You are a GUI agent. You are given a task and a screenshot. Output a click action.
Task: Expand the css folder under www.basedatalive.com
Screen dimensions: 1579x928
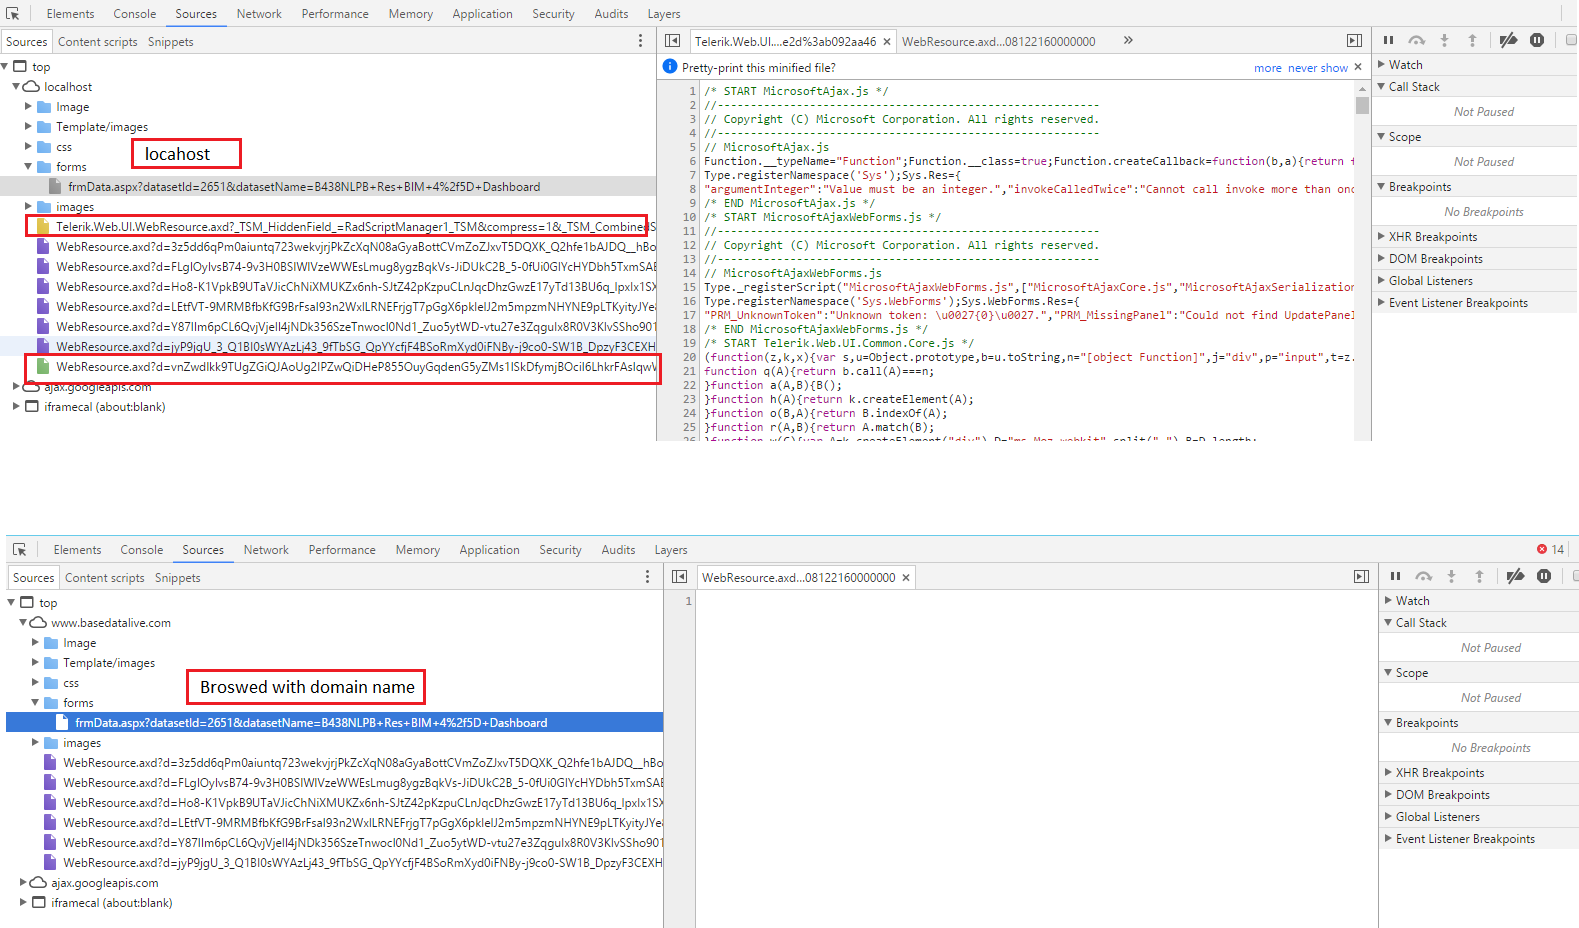(x=35, y=683)
